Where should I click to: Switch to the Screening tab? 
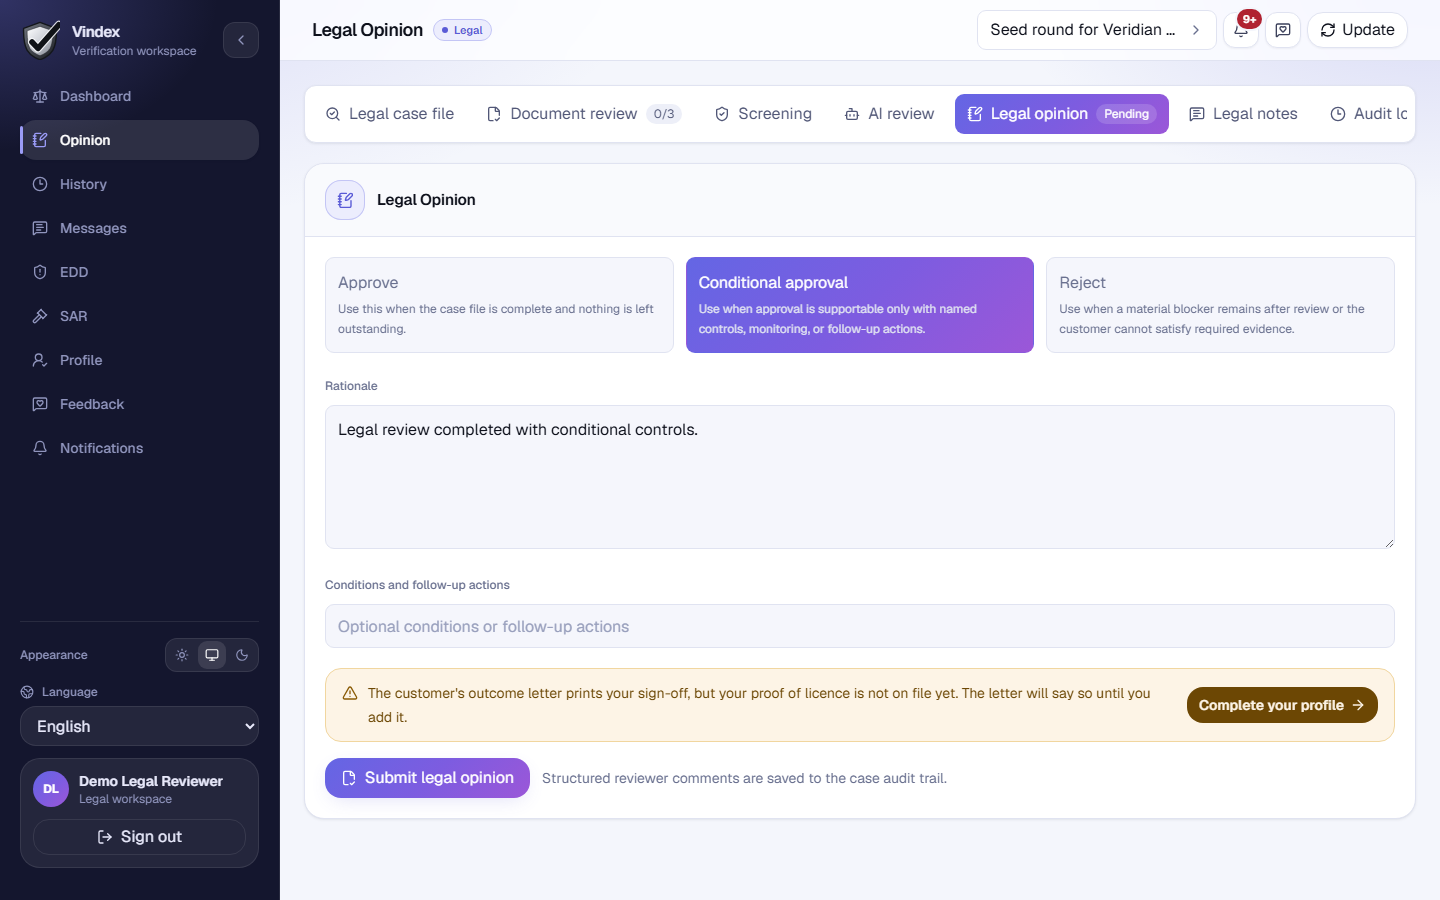tap(763, 114)
